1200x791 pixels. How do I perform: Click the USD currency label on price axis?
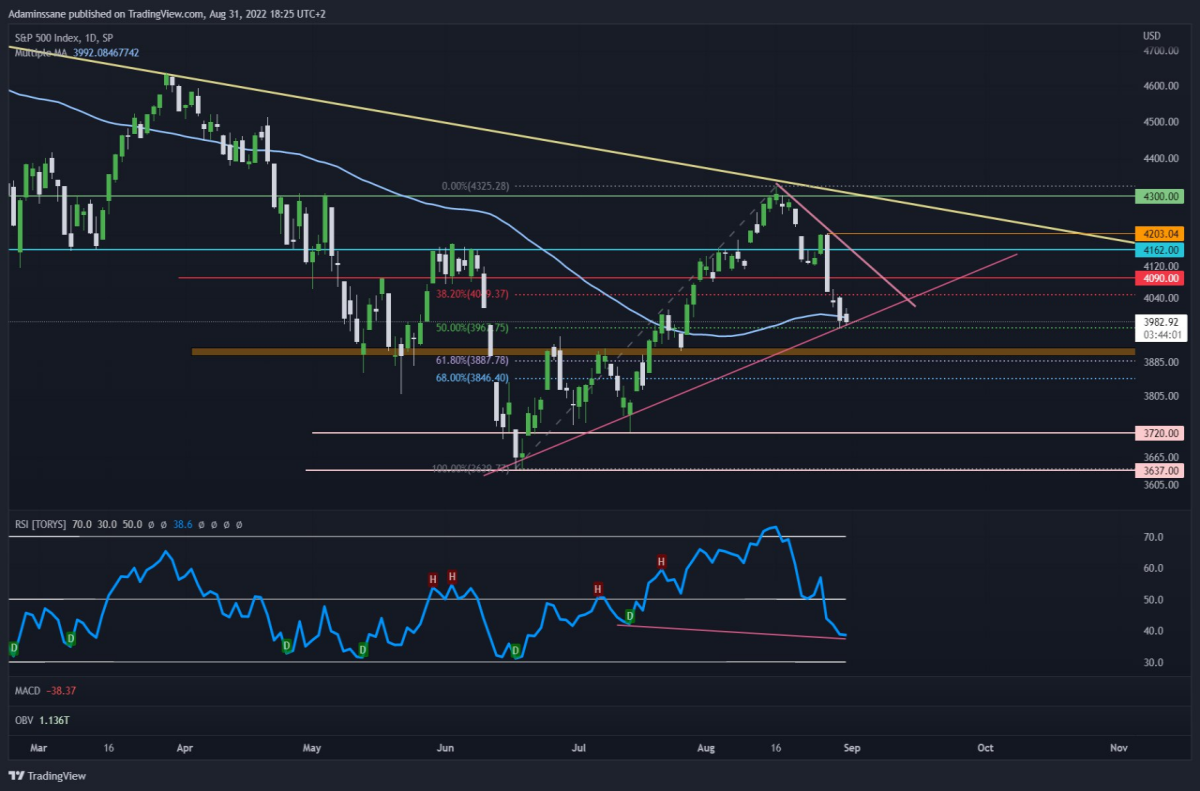pos(1152,36)
